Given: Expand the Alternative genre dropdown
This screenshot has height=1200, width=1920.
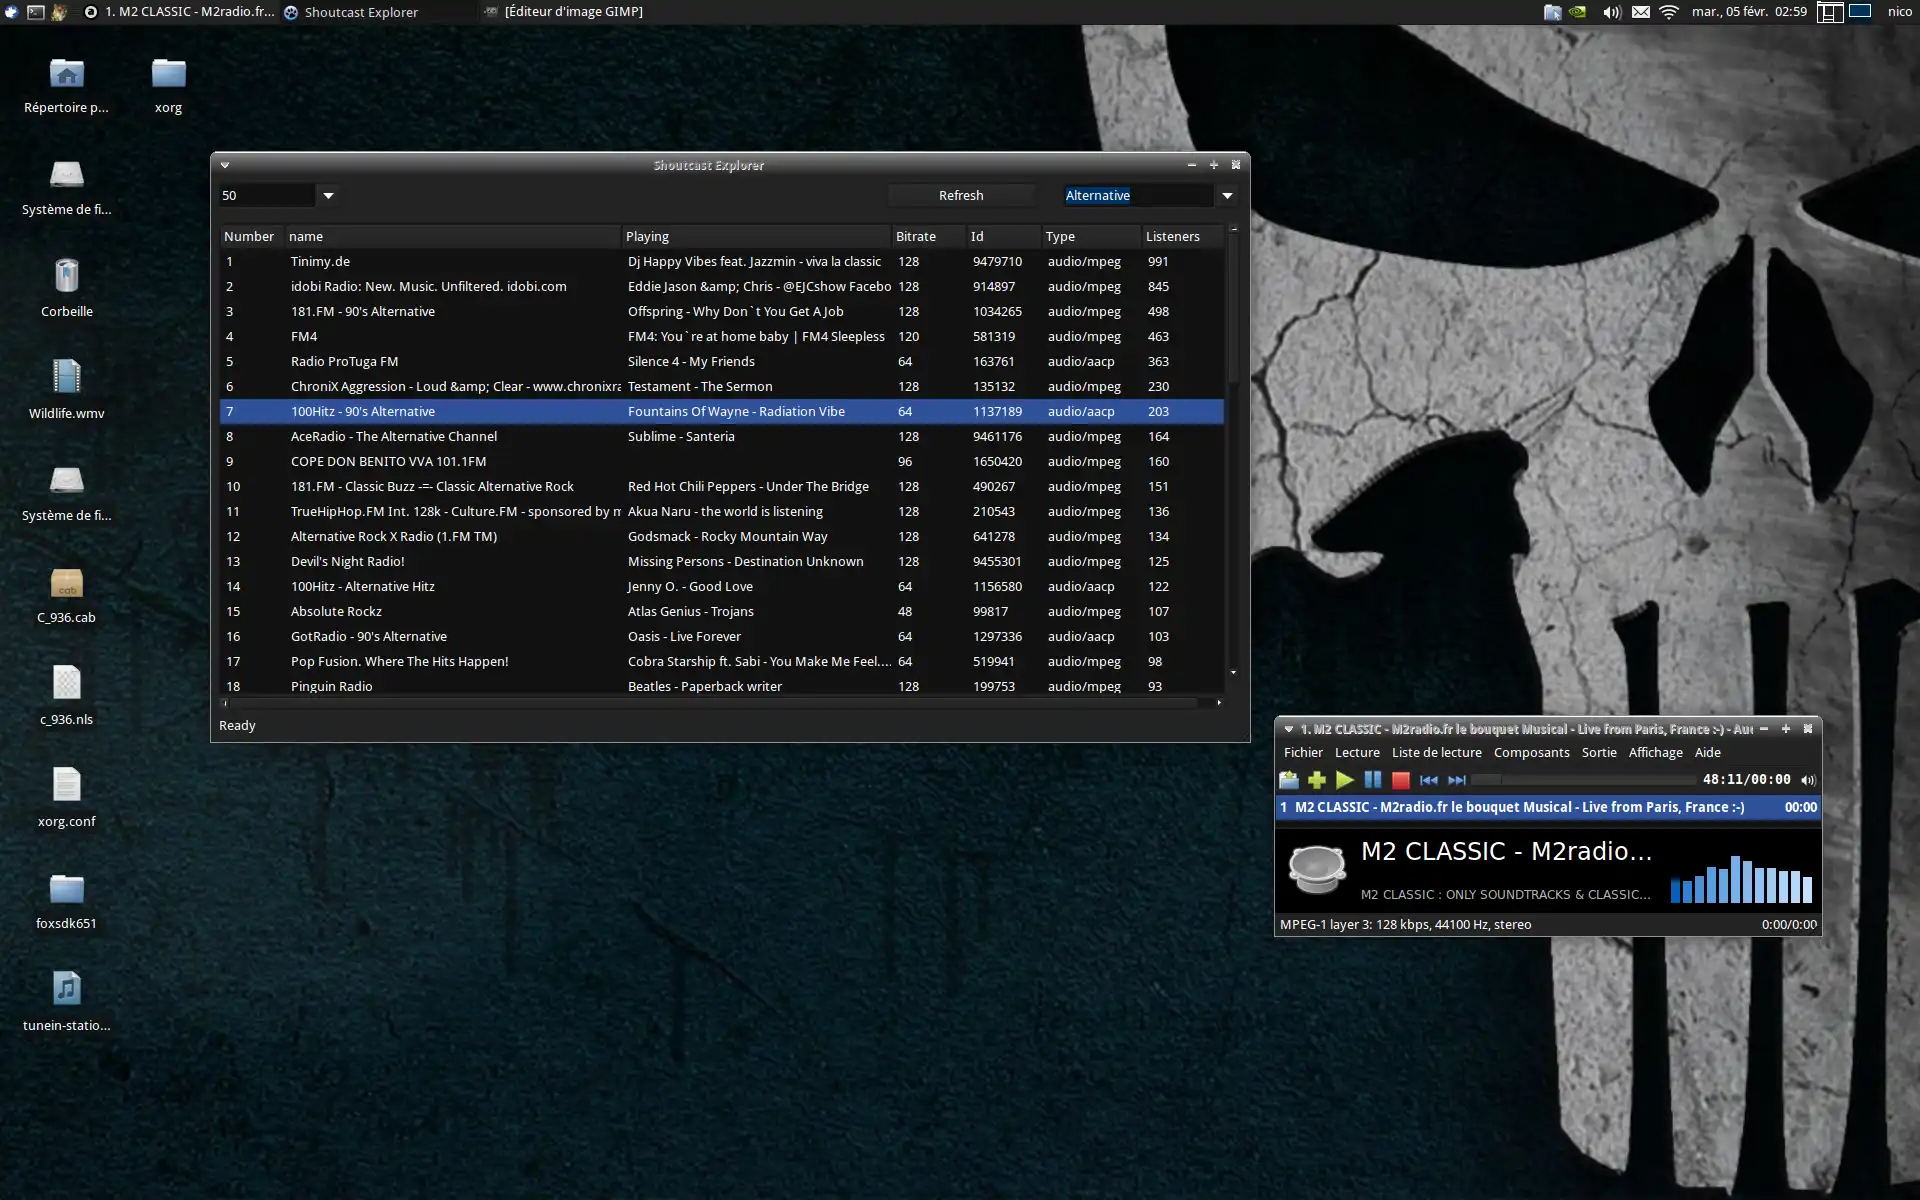Looking at the screenshot, I should pos(1227,196).
